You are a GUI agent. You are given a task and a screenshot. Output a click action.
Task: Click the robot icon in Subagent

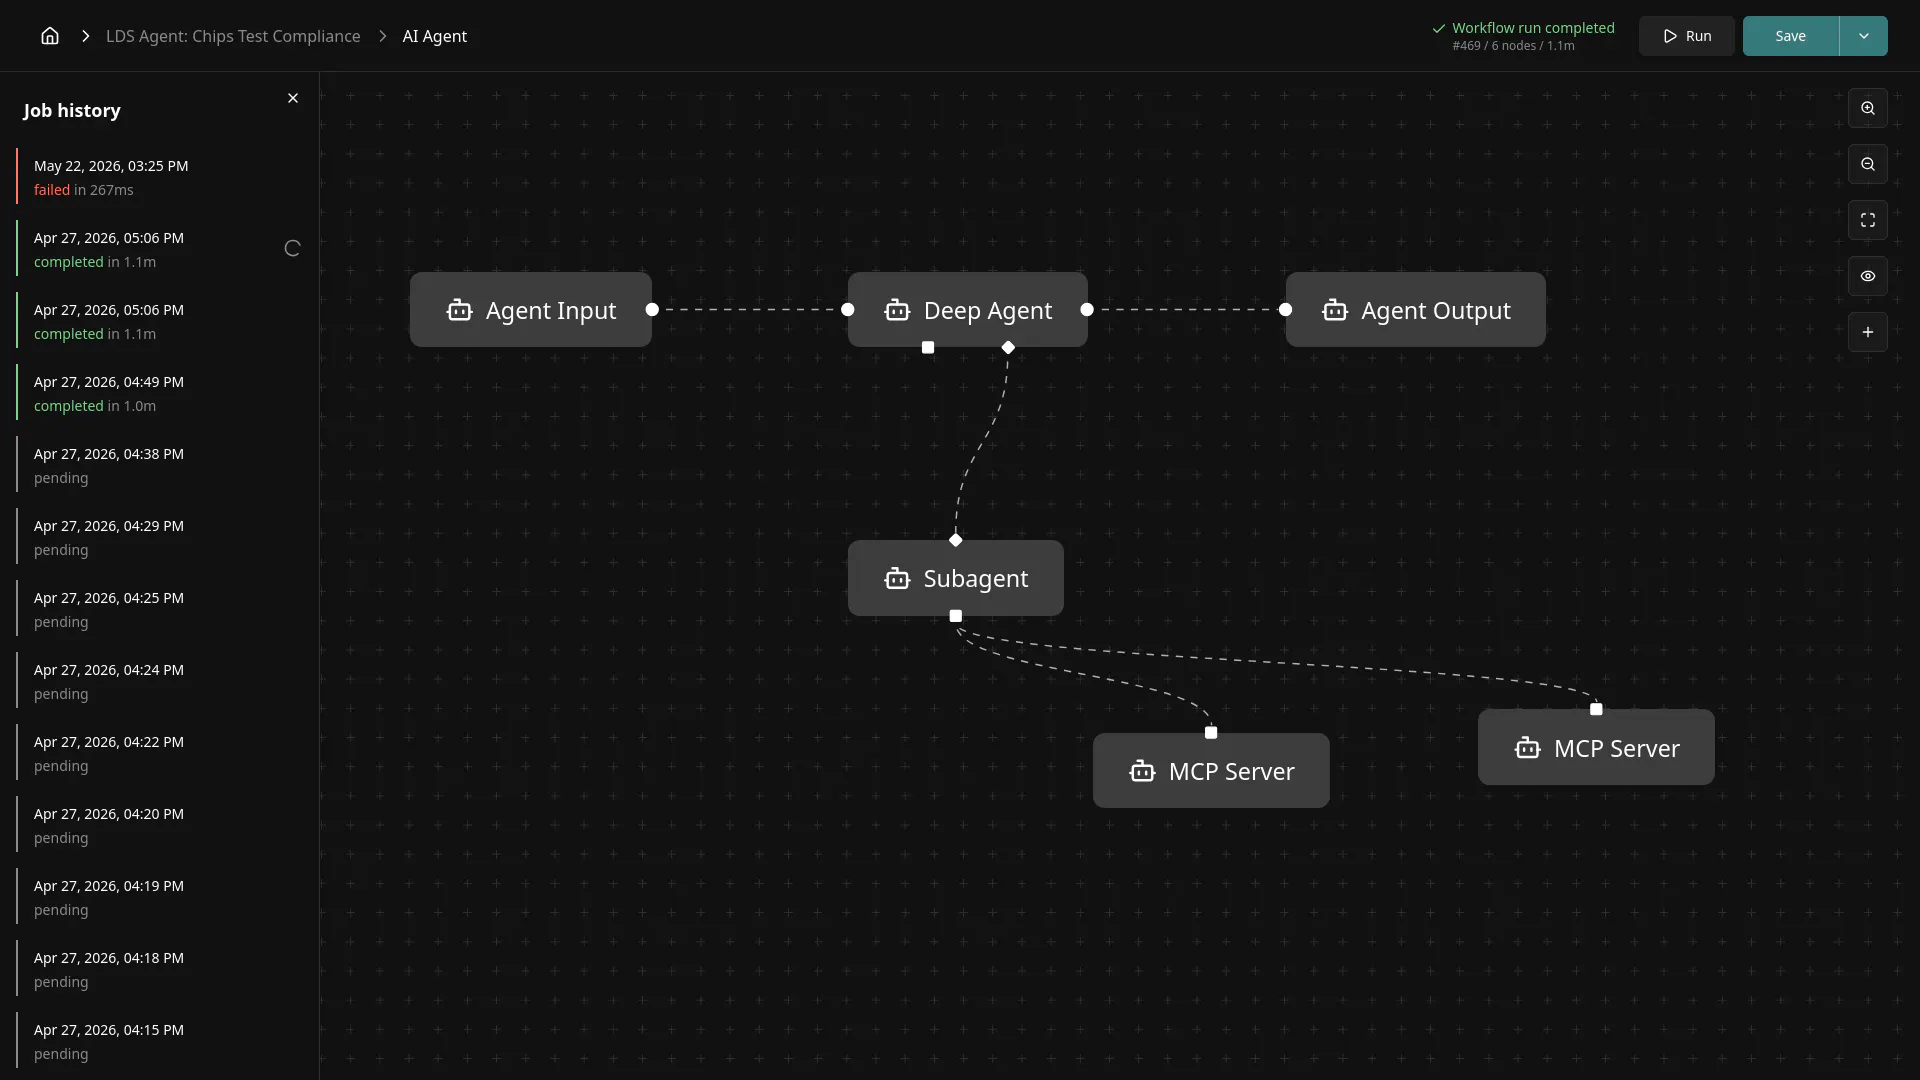pos(897,578)
